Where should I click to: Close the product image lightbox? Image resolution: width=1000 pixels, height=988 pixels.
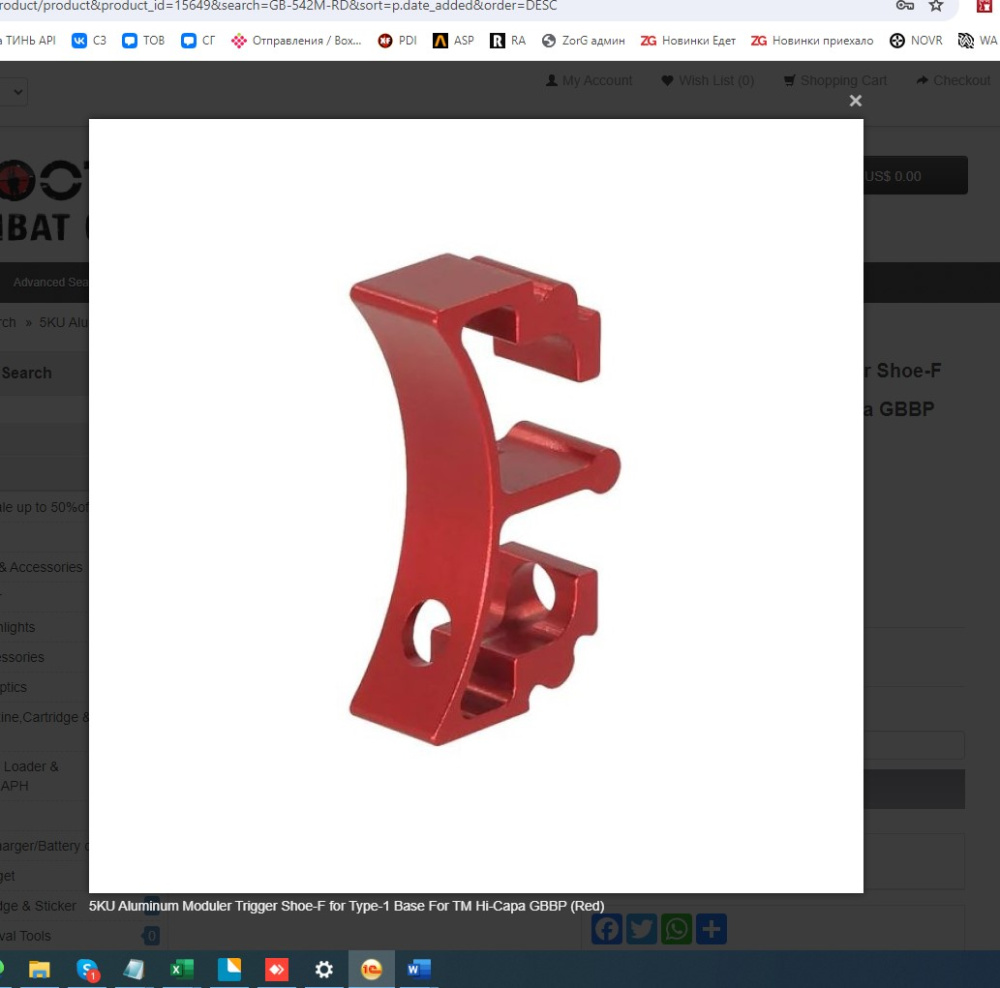[x=855, y=101]
